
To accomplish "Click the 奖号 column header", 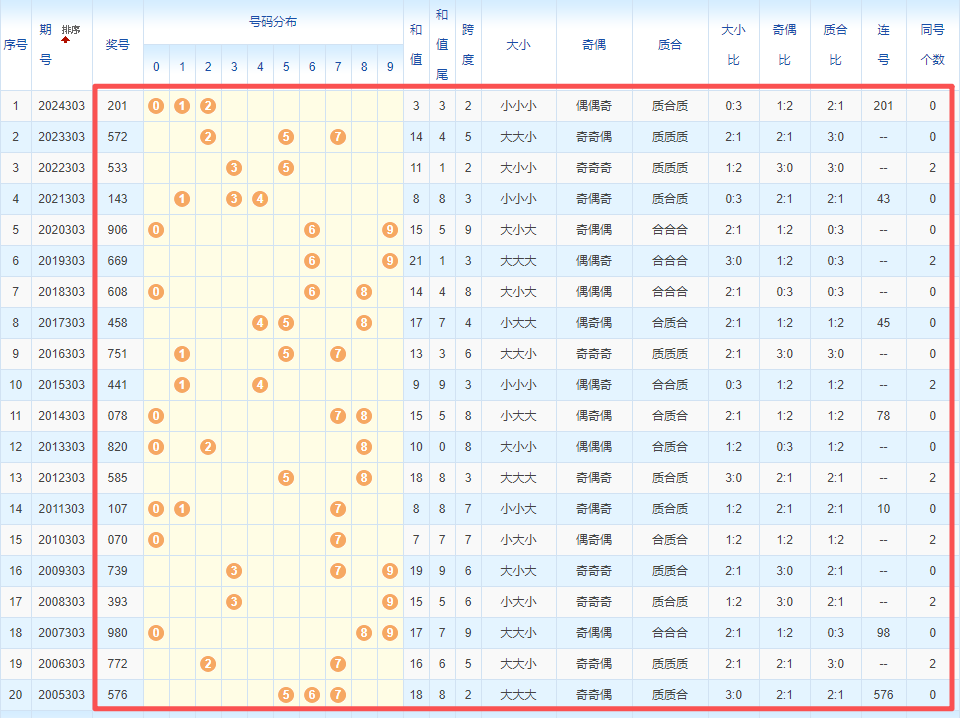I will click(117, 45).
